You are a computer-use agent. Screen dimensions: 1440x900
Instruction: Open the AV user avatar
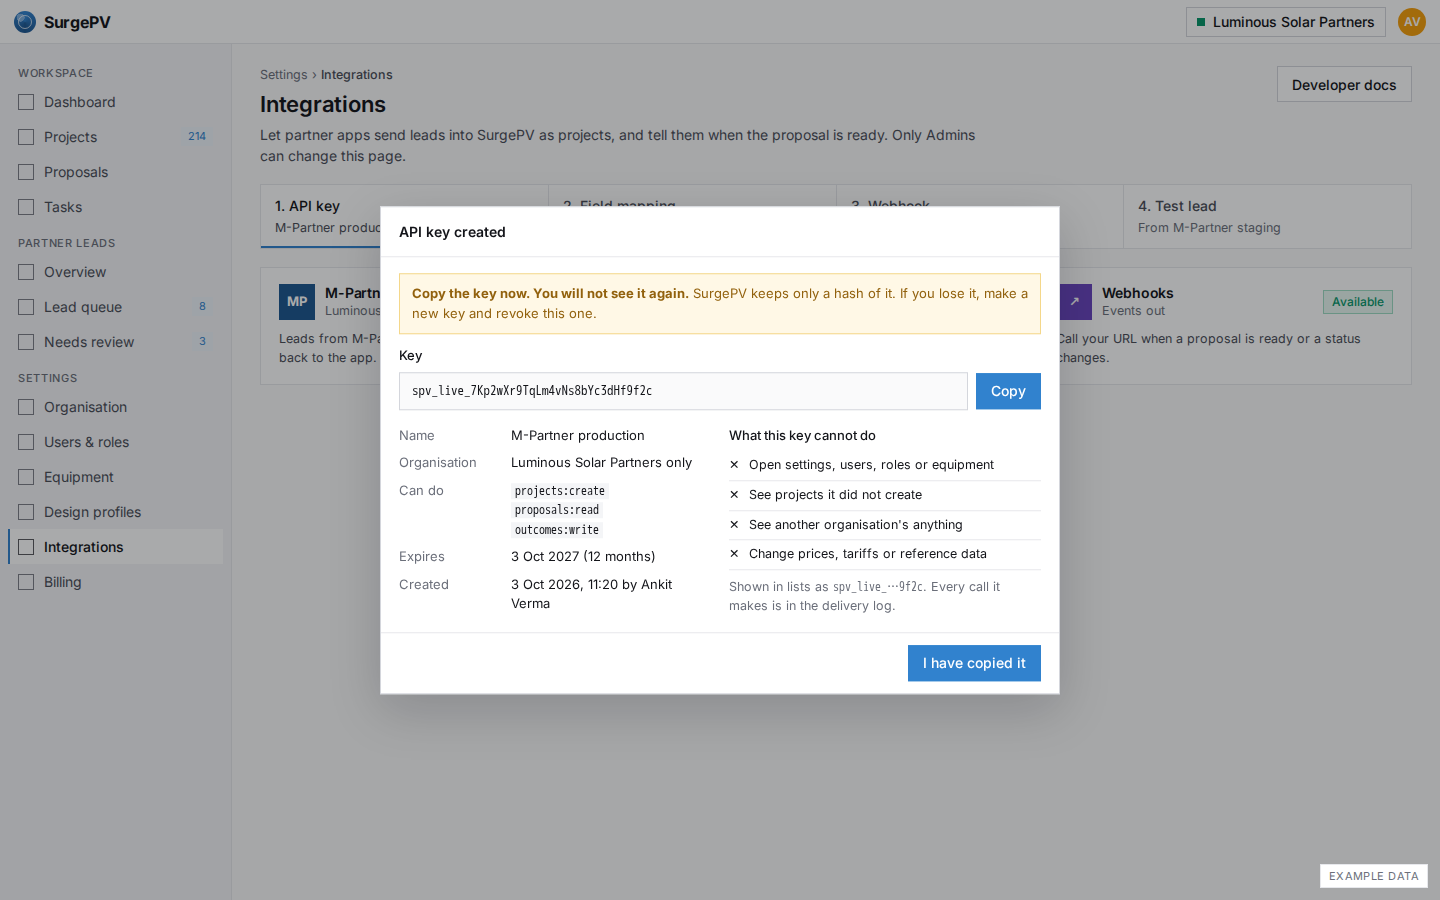pos(1412,22)
